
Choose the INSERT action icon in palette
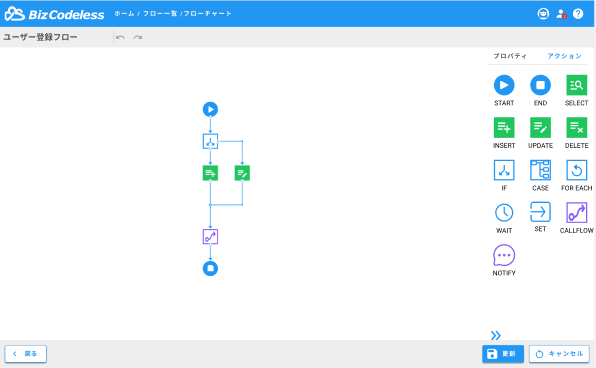pyautogui.click(x=504, y=127)
